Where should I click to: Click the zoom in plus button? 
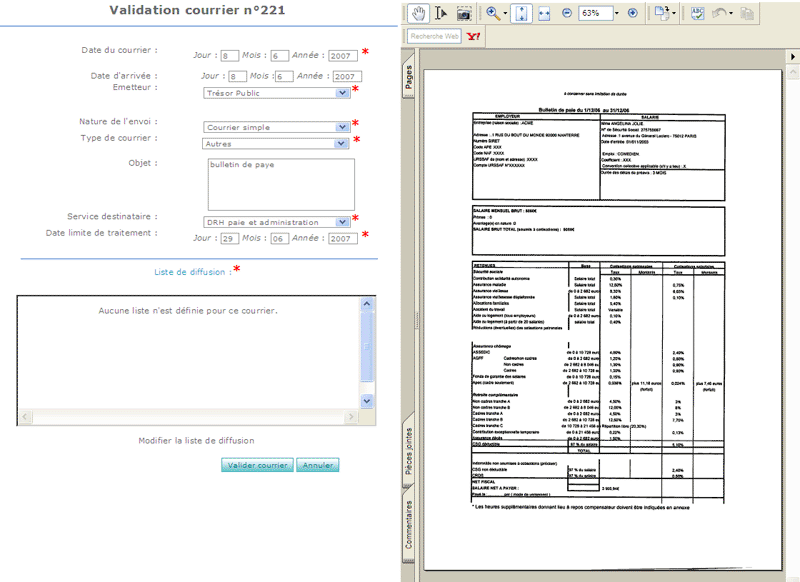coord(633,13)
